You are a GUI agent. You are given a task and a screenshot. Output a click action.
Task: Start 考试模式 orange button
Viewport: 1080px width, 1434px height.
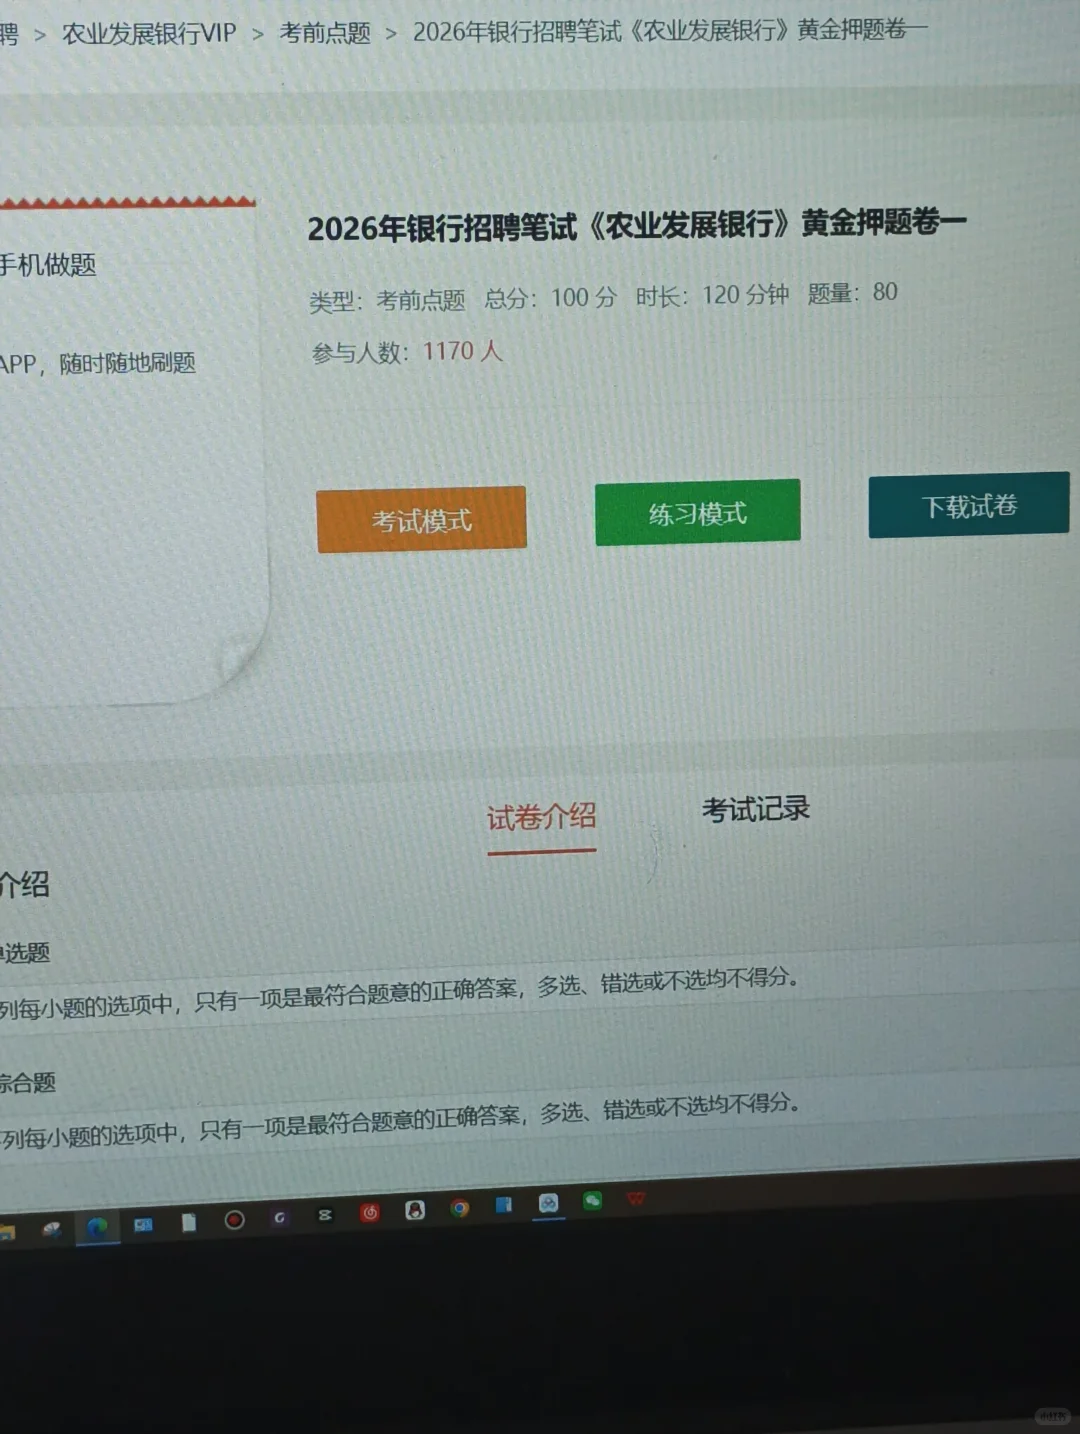point(421,519)
